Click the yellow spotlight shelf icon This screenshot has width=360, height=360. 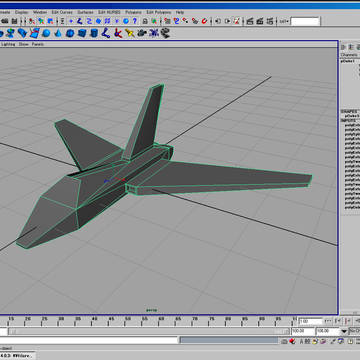coord(130,33)
